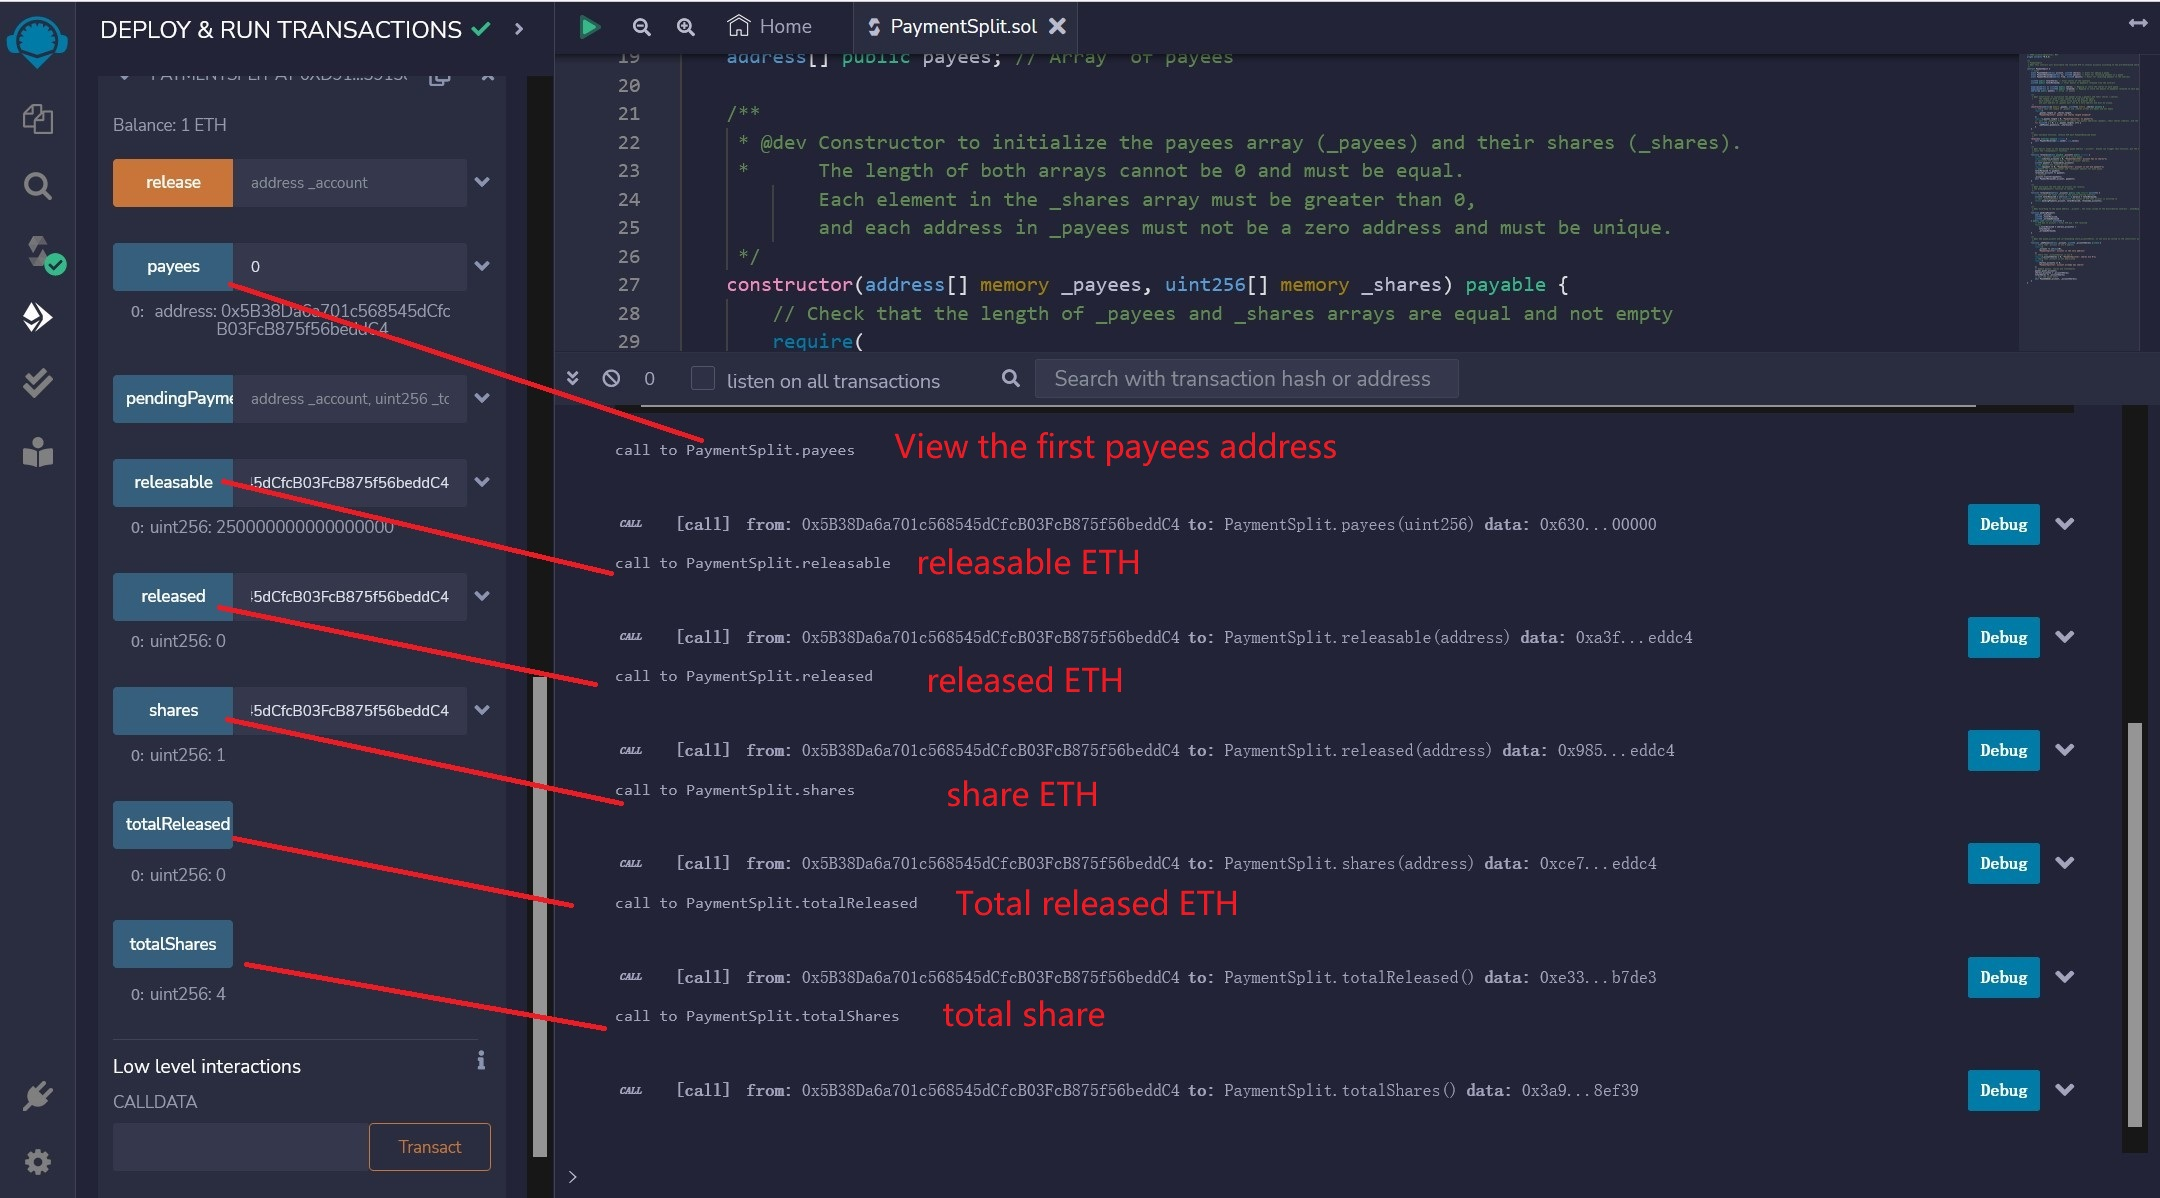Image resolution: width=2160 pixels, height=1198 pixels.
Task: Click the Transact button under low level interactions
Action: pyautogui.click(x=429, y=1146)
